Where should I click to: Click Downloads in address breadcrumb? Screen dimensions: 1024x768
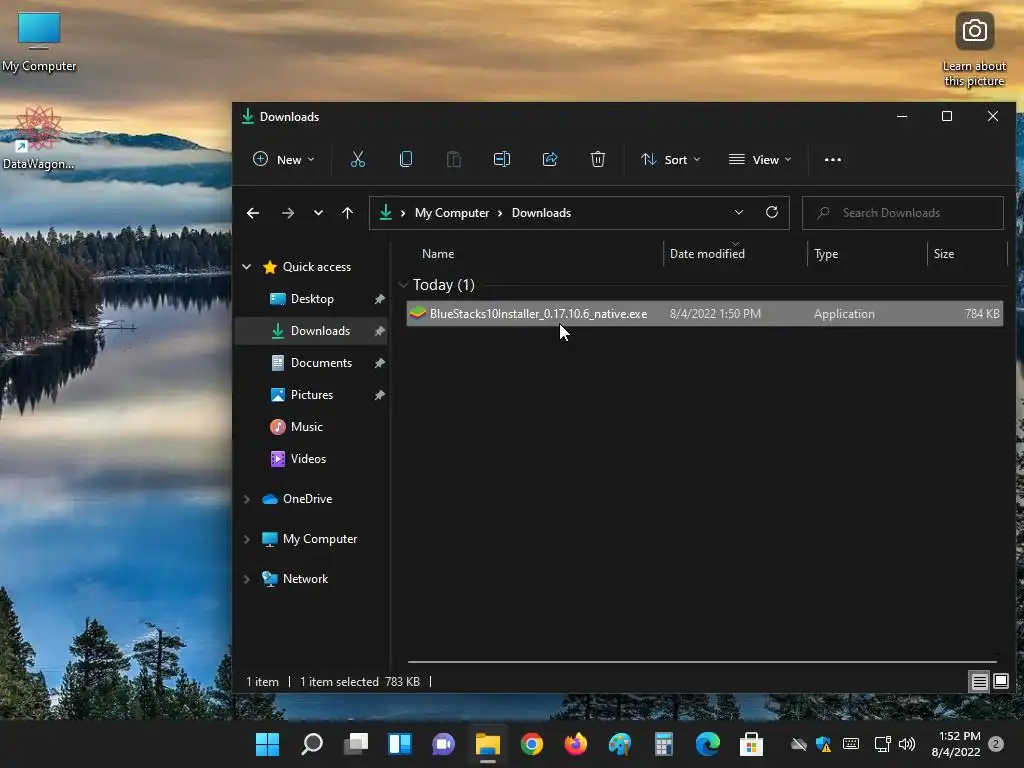(541, 213)
